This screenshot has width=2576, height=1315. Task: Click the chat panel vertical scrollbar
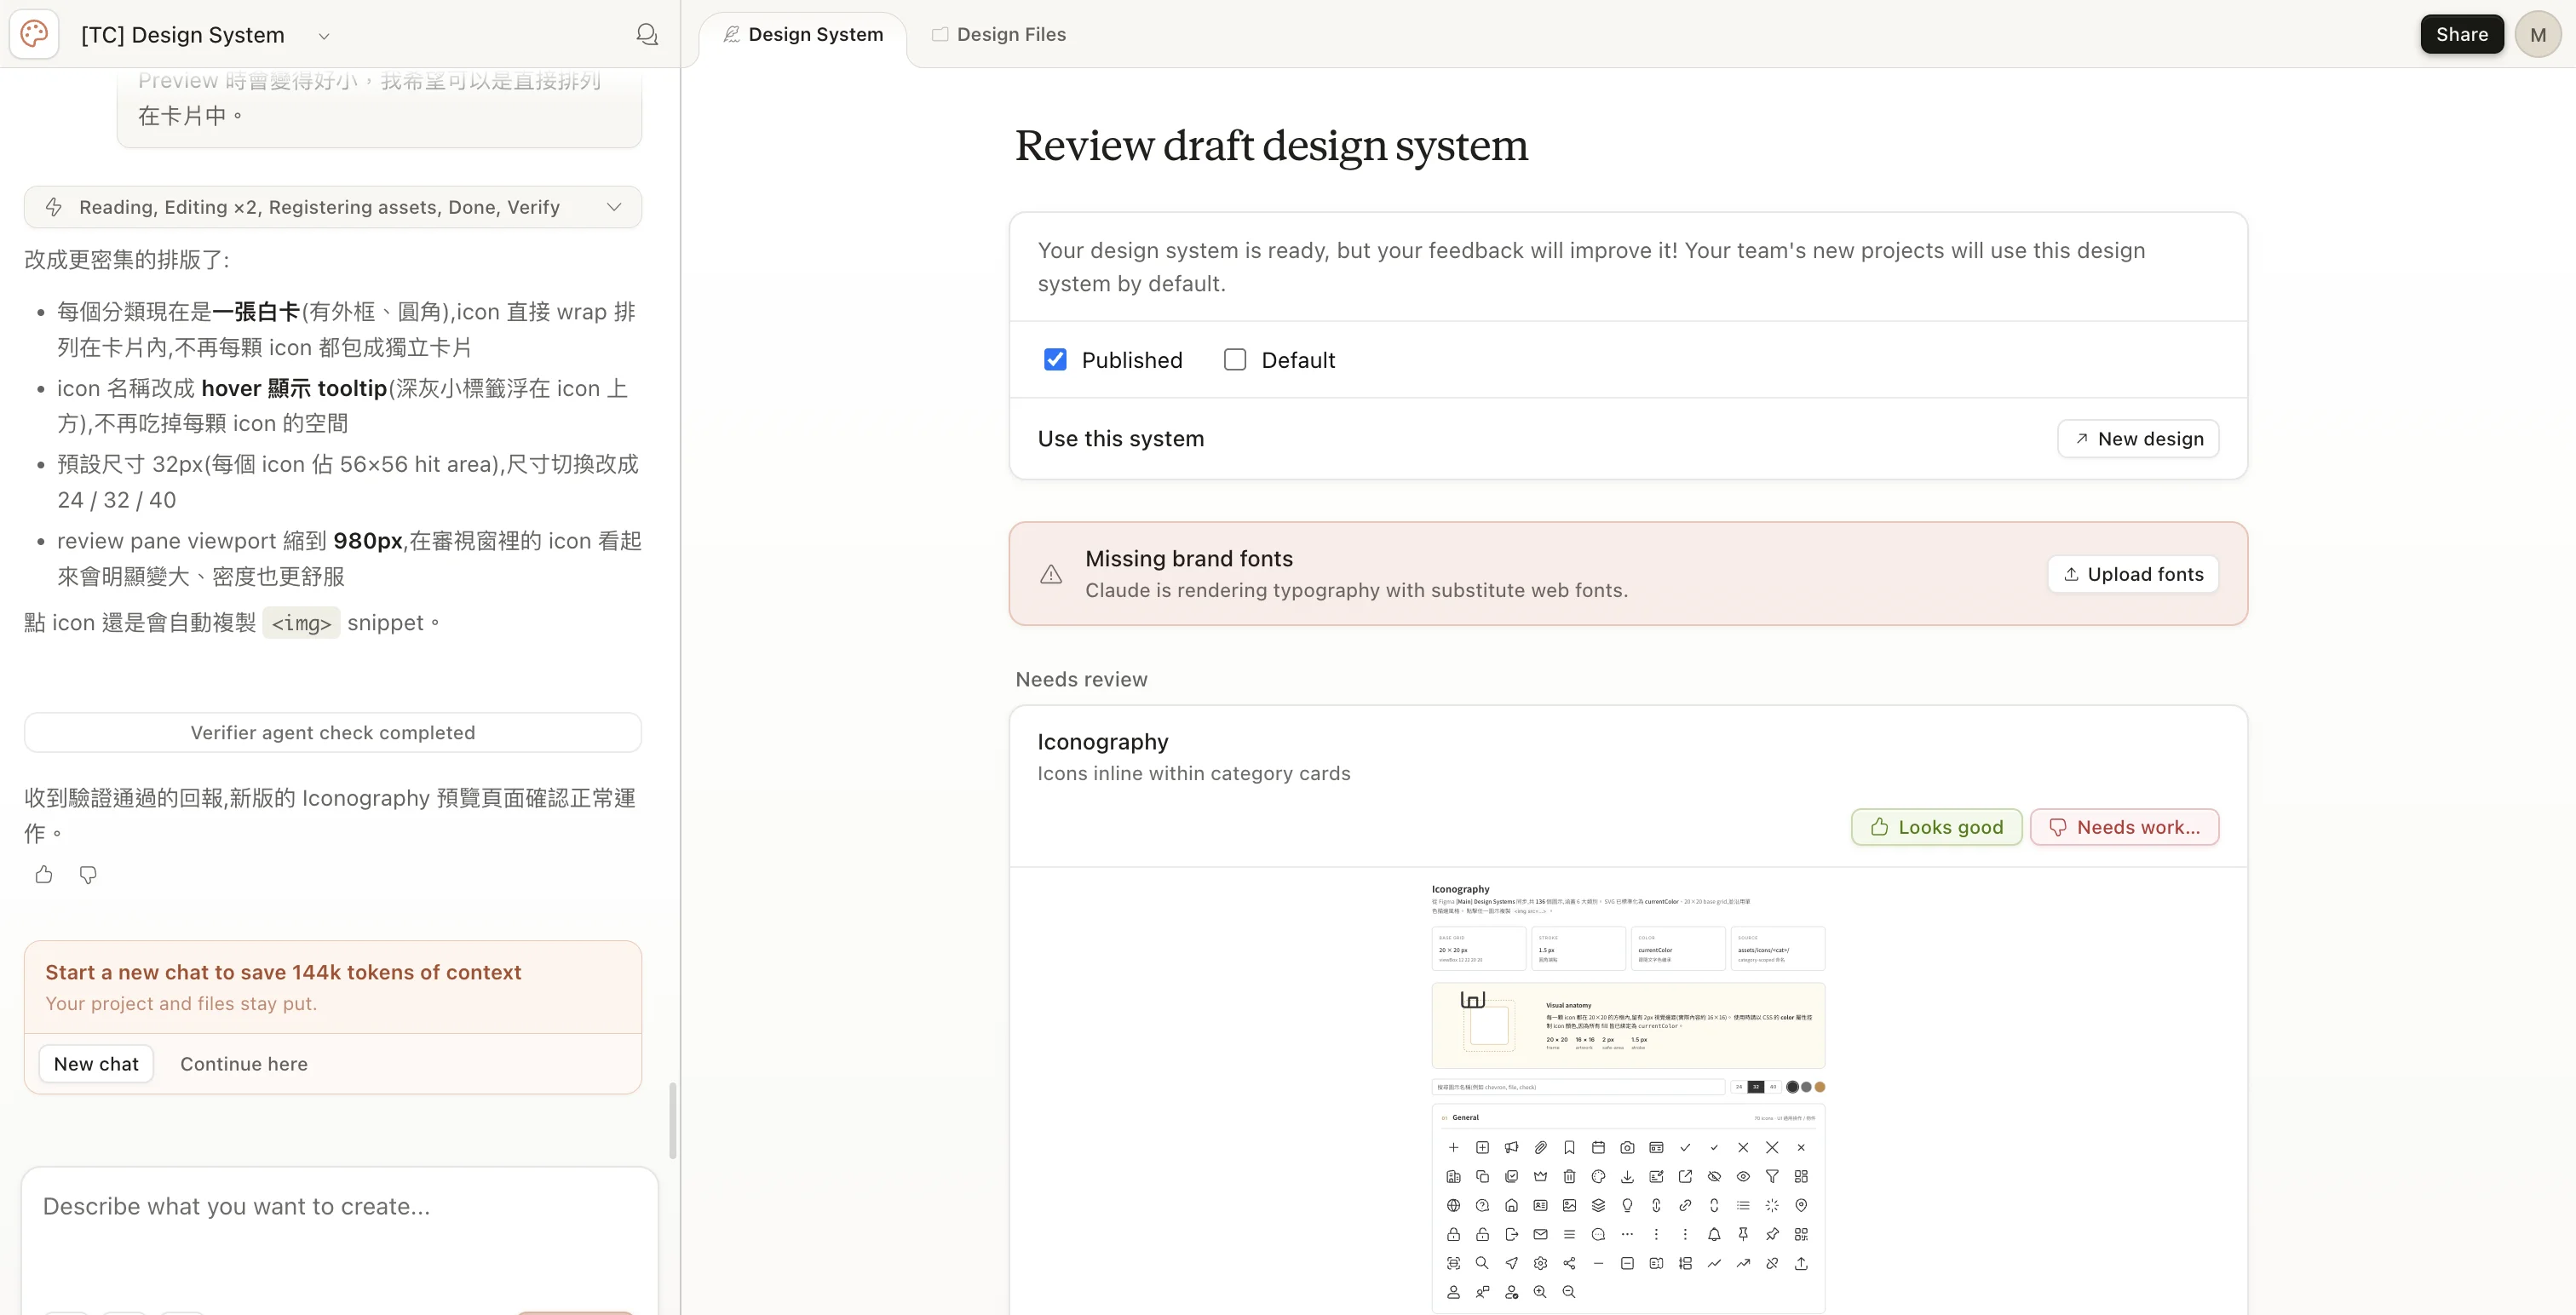click(673, 1120)
